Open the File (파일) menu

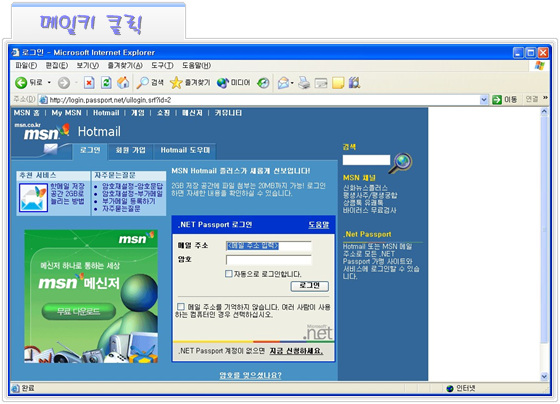click(x=26, y=66)
